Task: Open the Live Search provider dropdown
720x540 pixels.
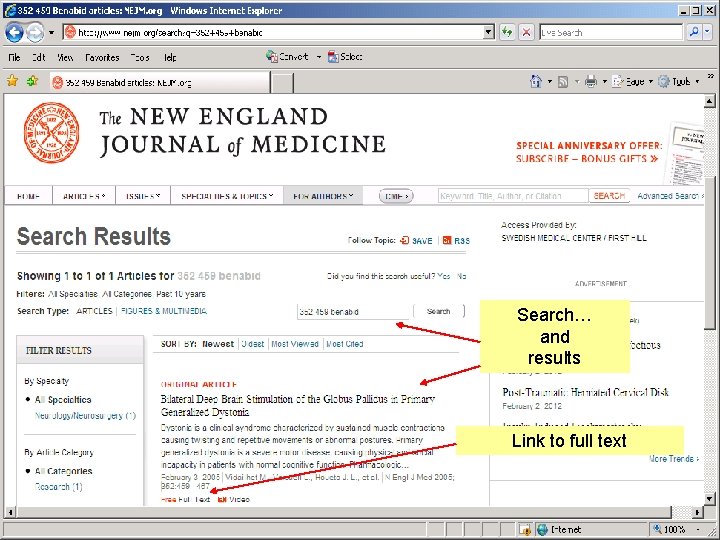Action: coord(708,33)
